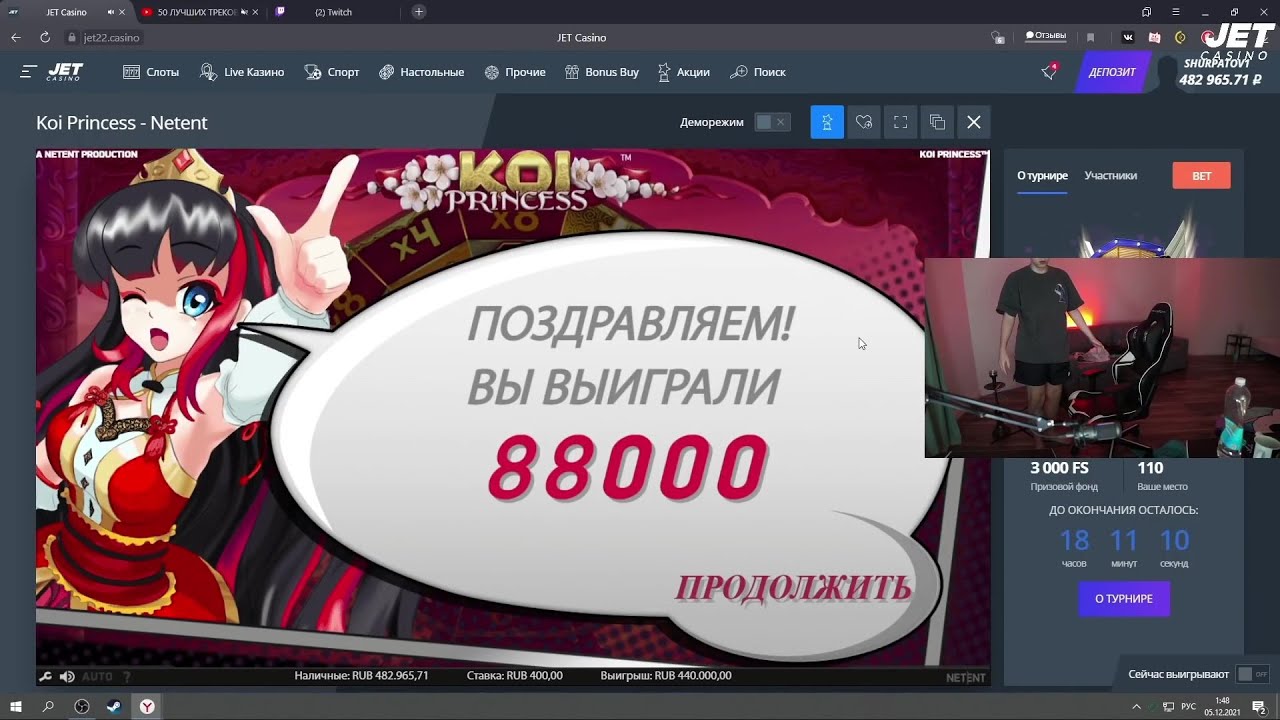
Task: Click Наличные: RUB 482.965,71 text
Action: [361, 676]
